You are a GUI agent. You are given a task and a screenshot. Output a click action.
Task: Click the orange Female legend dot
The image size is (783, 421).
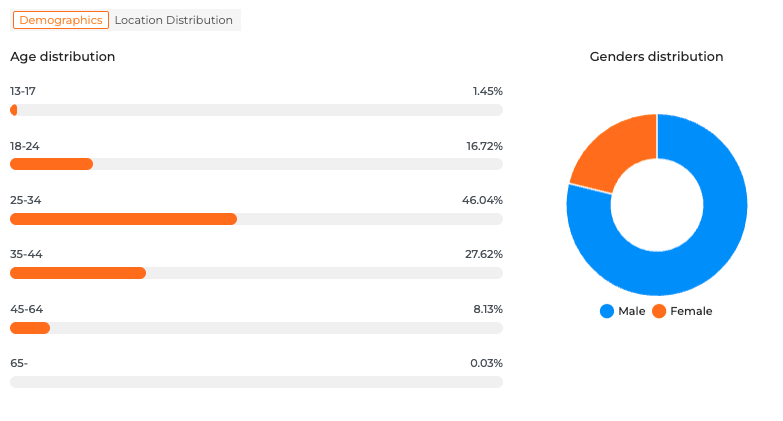pos(659,311)
